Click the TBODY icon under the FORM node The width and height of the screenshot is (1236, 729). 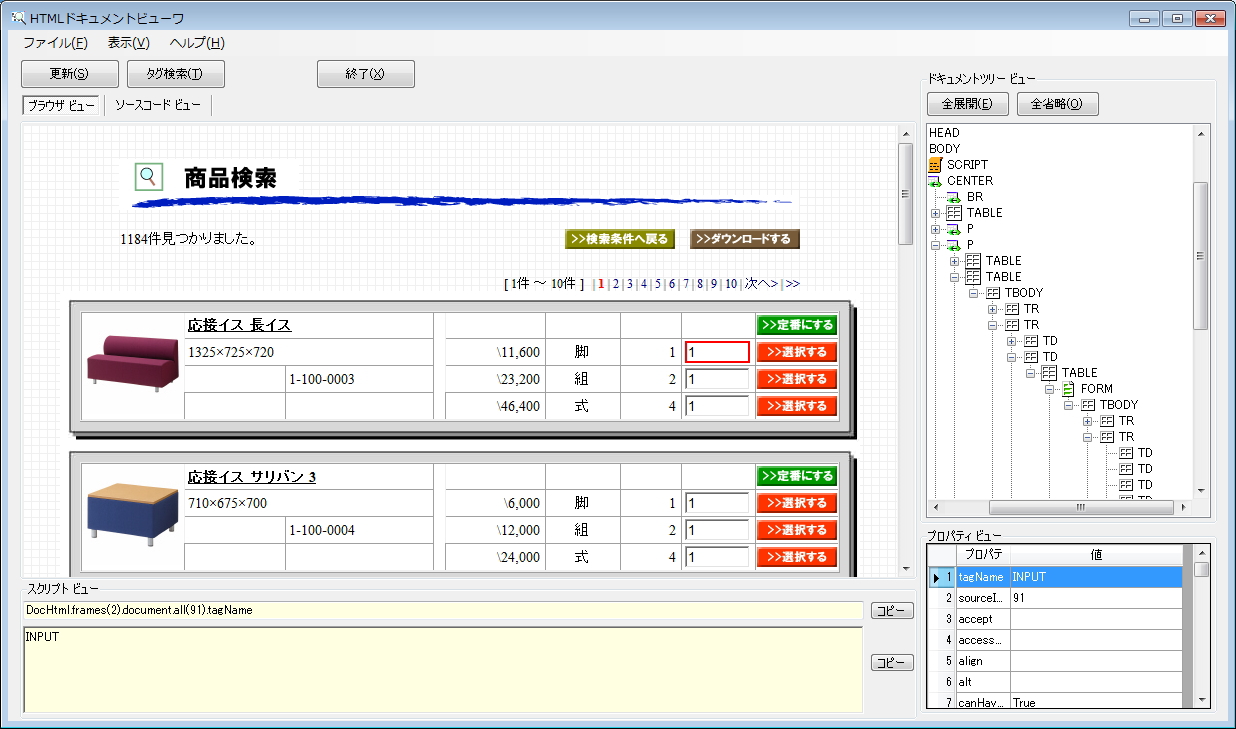coord(1087,405)
